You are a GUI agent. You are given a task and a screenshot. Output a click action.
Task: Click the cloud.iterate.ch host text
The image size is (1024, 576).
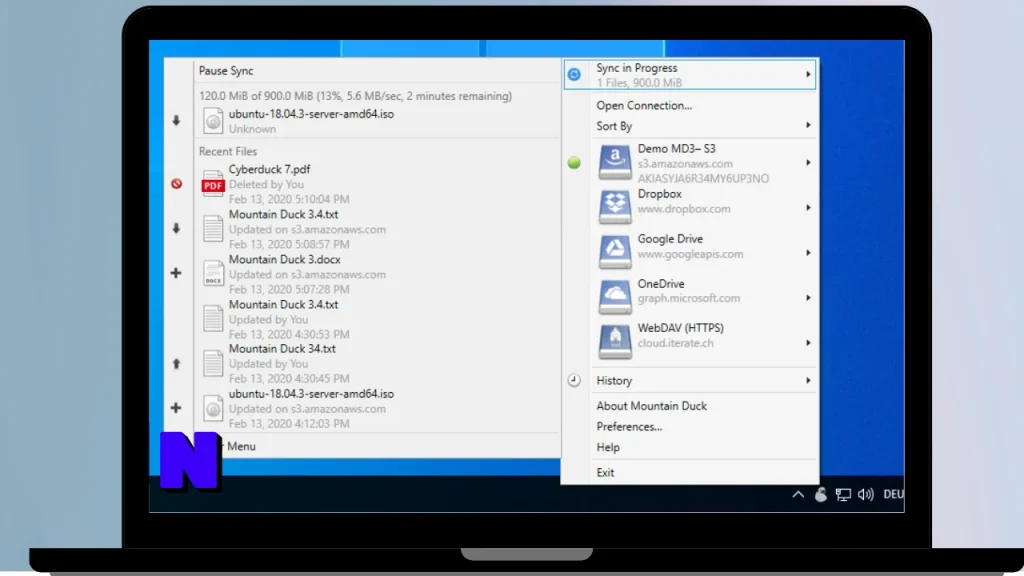click(x=675, y=343)
